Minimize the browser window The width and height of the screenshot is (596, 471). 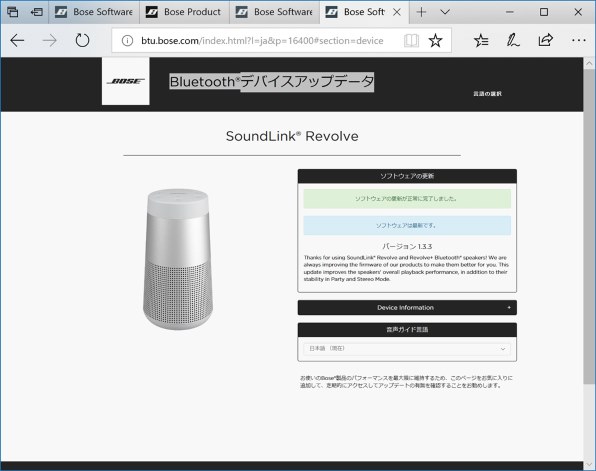click(510, 12)
